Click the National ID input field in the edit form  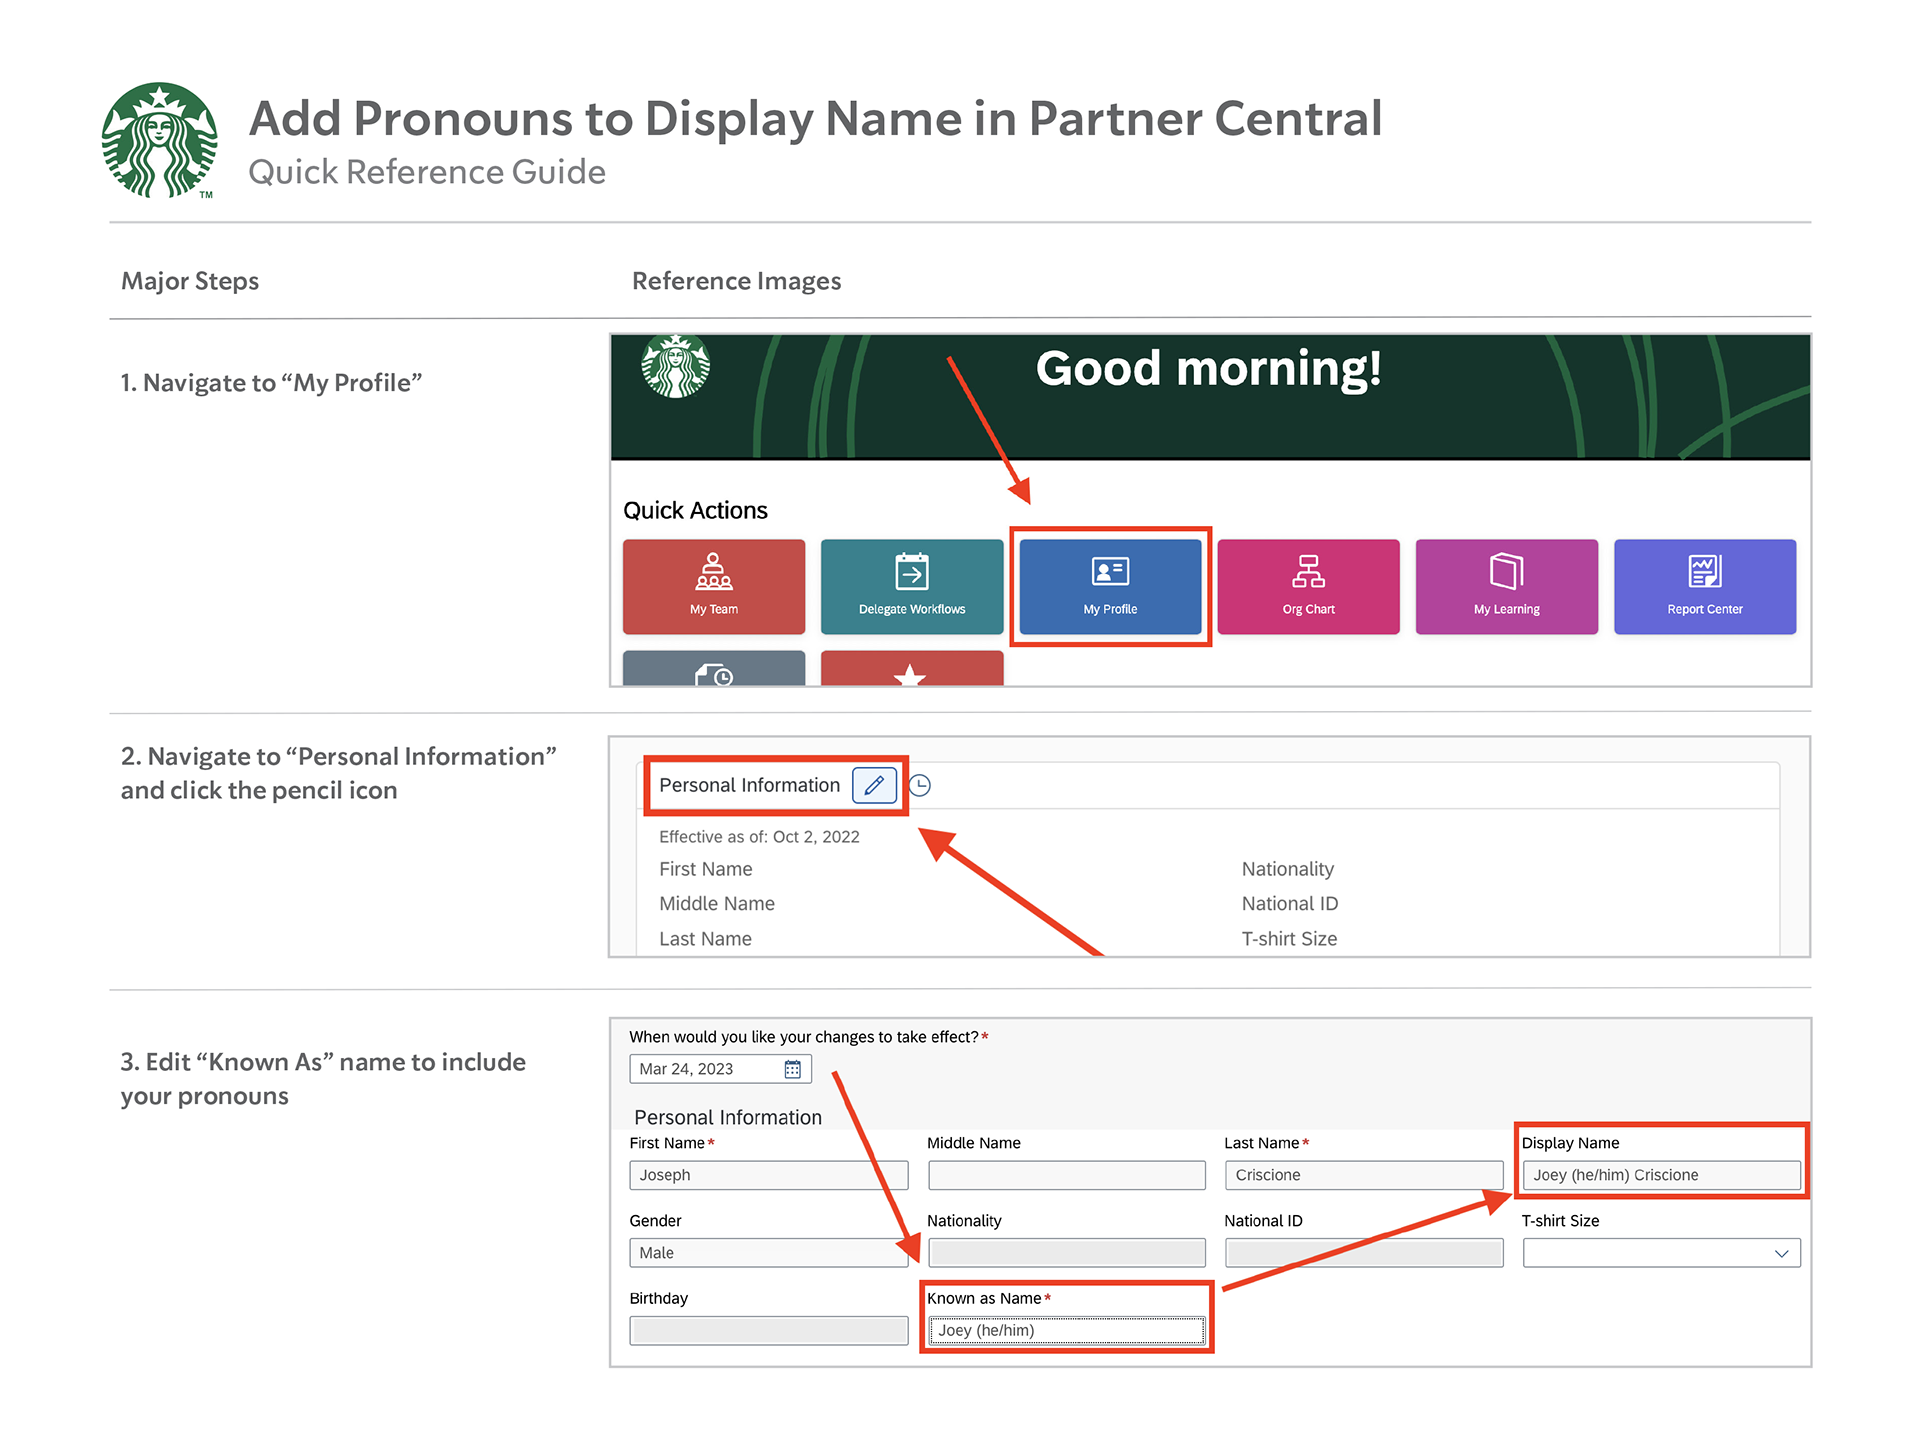click(1363, 1253)
